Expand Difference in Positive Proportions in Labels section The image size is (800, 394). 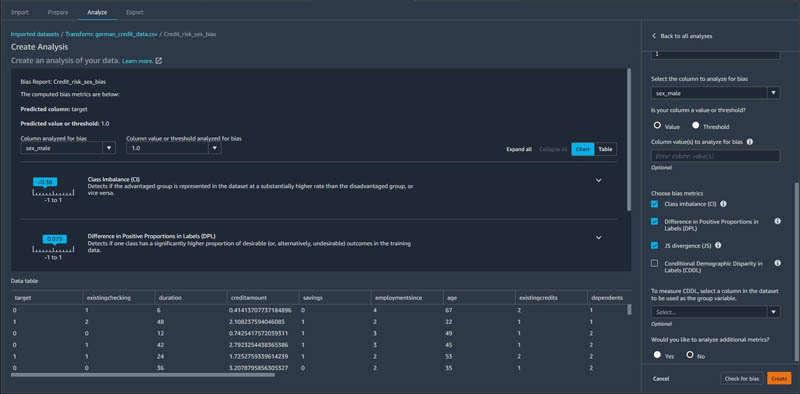pos(599,237)
